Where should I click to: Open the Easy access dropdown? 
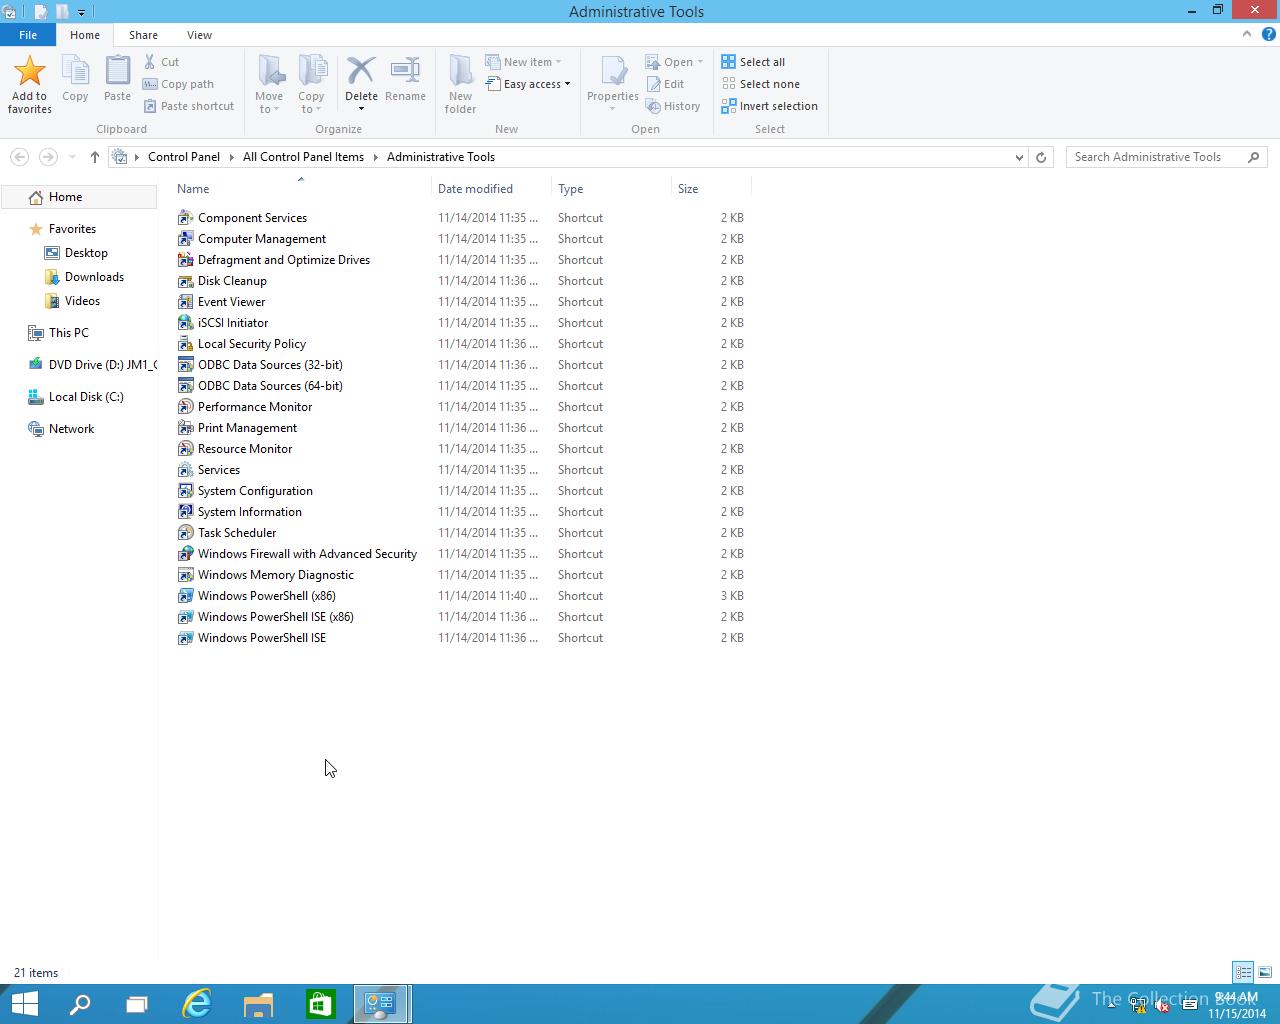point(528,84)
